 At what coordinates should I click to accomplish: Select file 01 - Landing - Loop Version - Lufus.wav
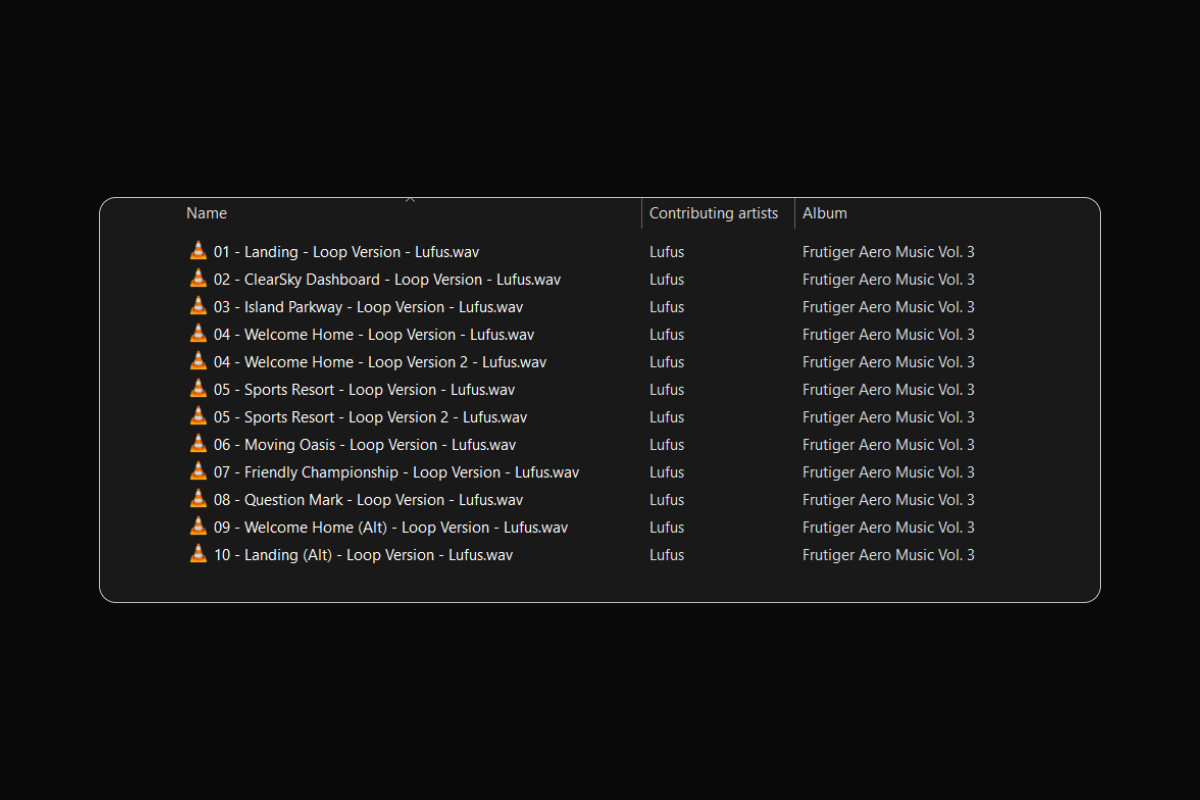pyautogui.click(x=346, y=252)
